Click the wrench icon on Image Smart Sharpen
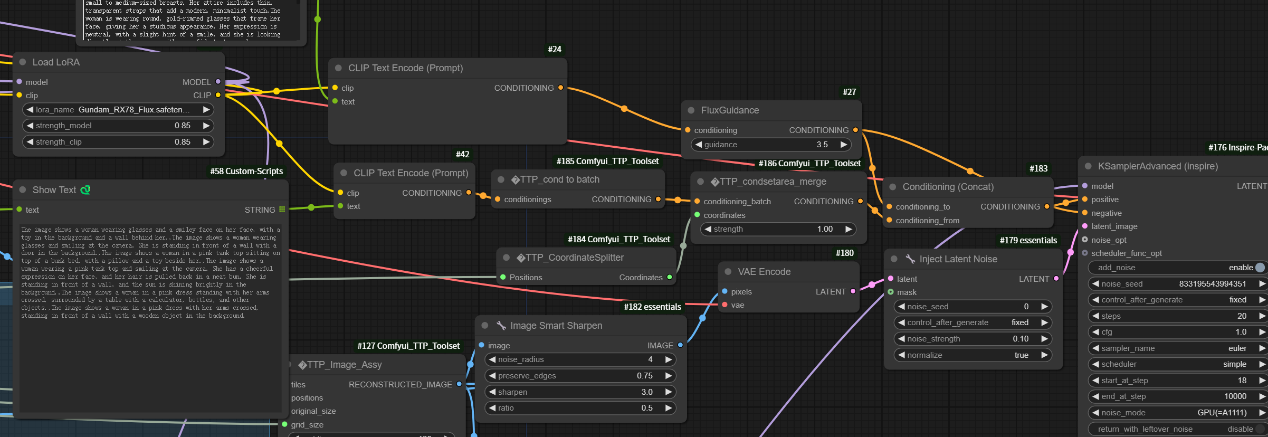1268x437 pixels. (500, 326)
